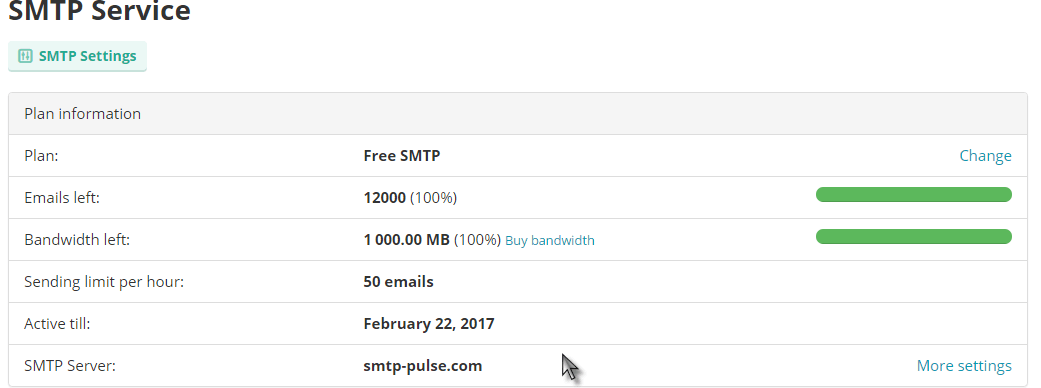Click the Emails left green progress bar
The height and width of the screenshot is (388, 1041).
(x=914, y=195)
